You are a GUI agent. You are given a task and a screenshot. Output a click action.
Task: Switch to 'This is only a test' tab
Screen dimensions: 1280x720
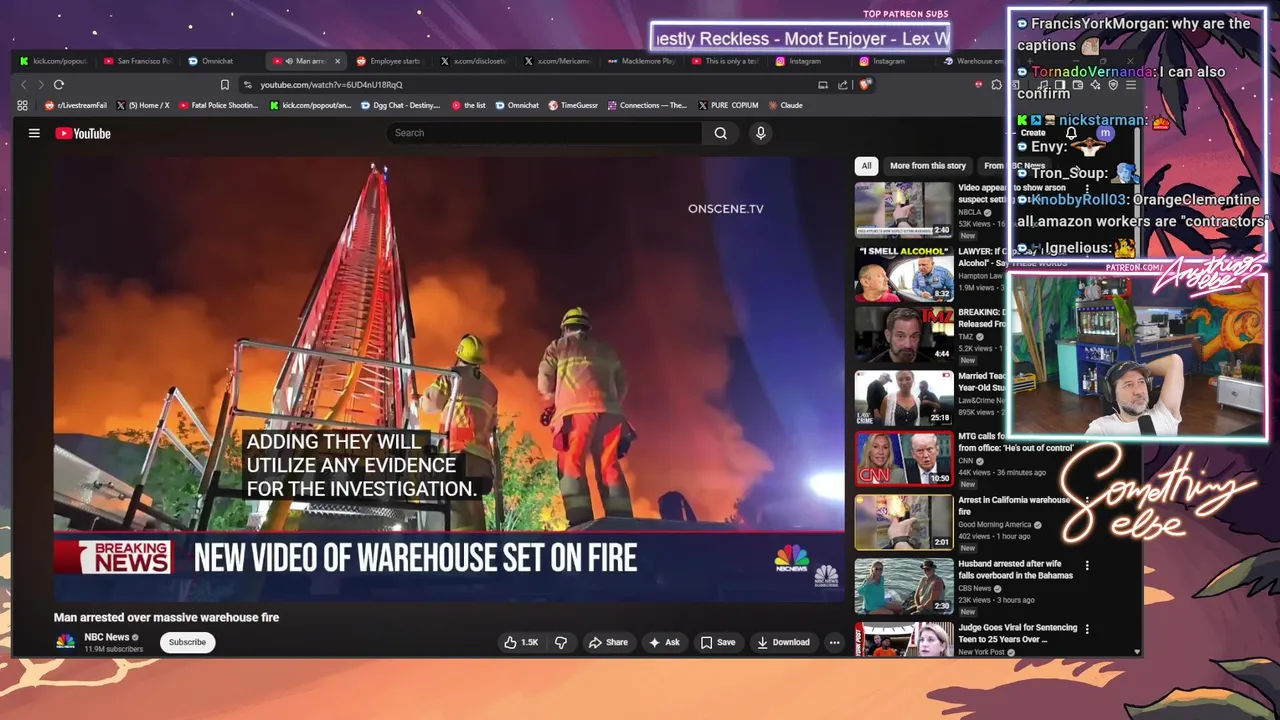pyautogui.click(x=726, y=61)
